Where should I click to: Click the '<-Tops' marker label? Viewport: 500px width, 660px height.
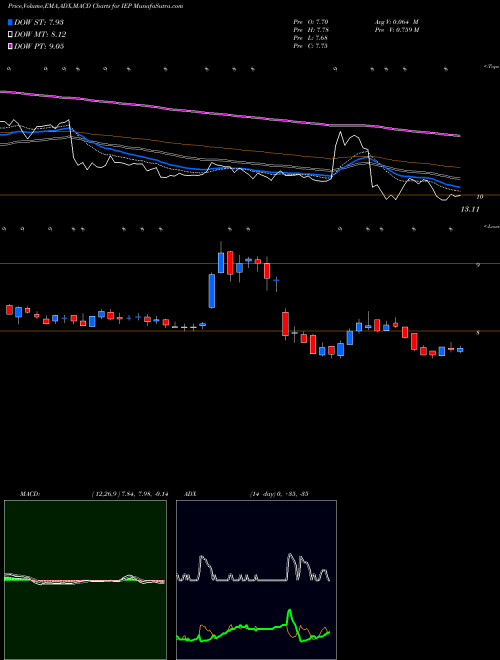coord(491,67)
